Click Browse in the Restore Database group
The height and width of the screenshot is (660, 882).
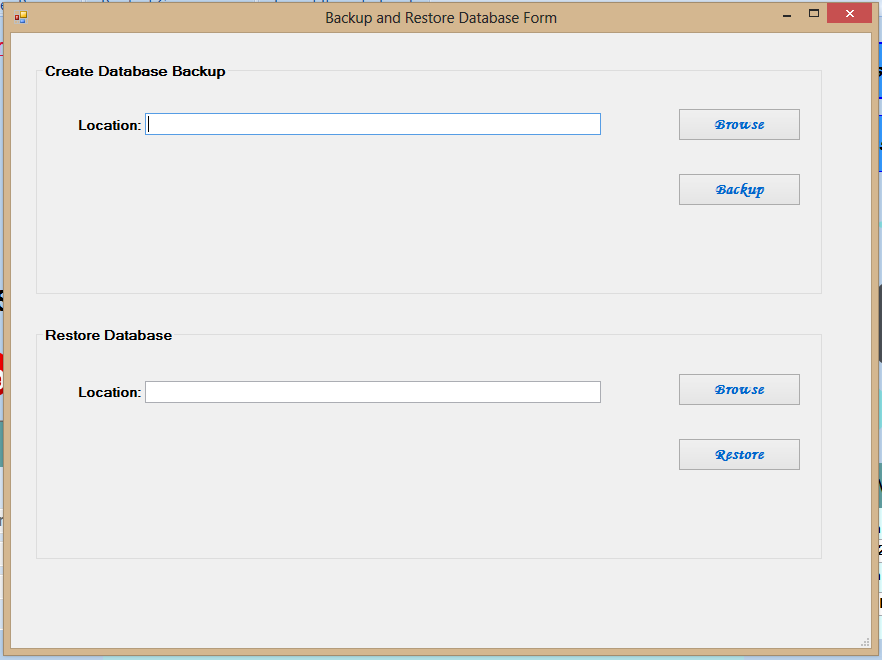click(x=739, y=389)
